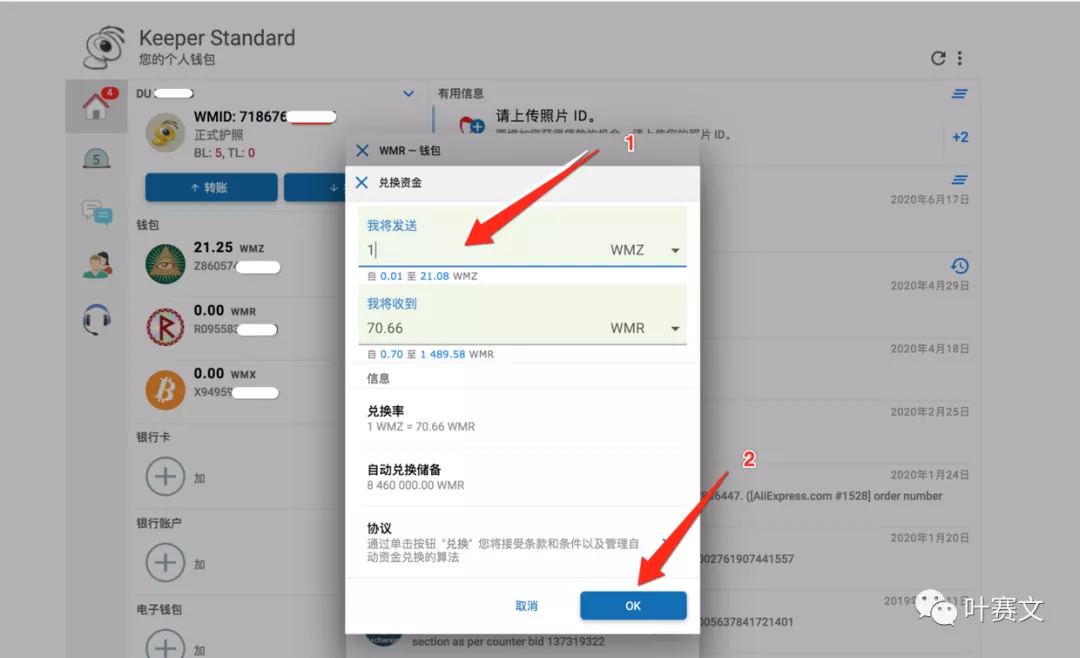Open the WMR currency dropdown in 我将收到
Viewport: 1080px width, 658px height.
pos(673,327)
